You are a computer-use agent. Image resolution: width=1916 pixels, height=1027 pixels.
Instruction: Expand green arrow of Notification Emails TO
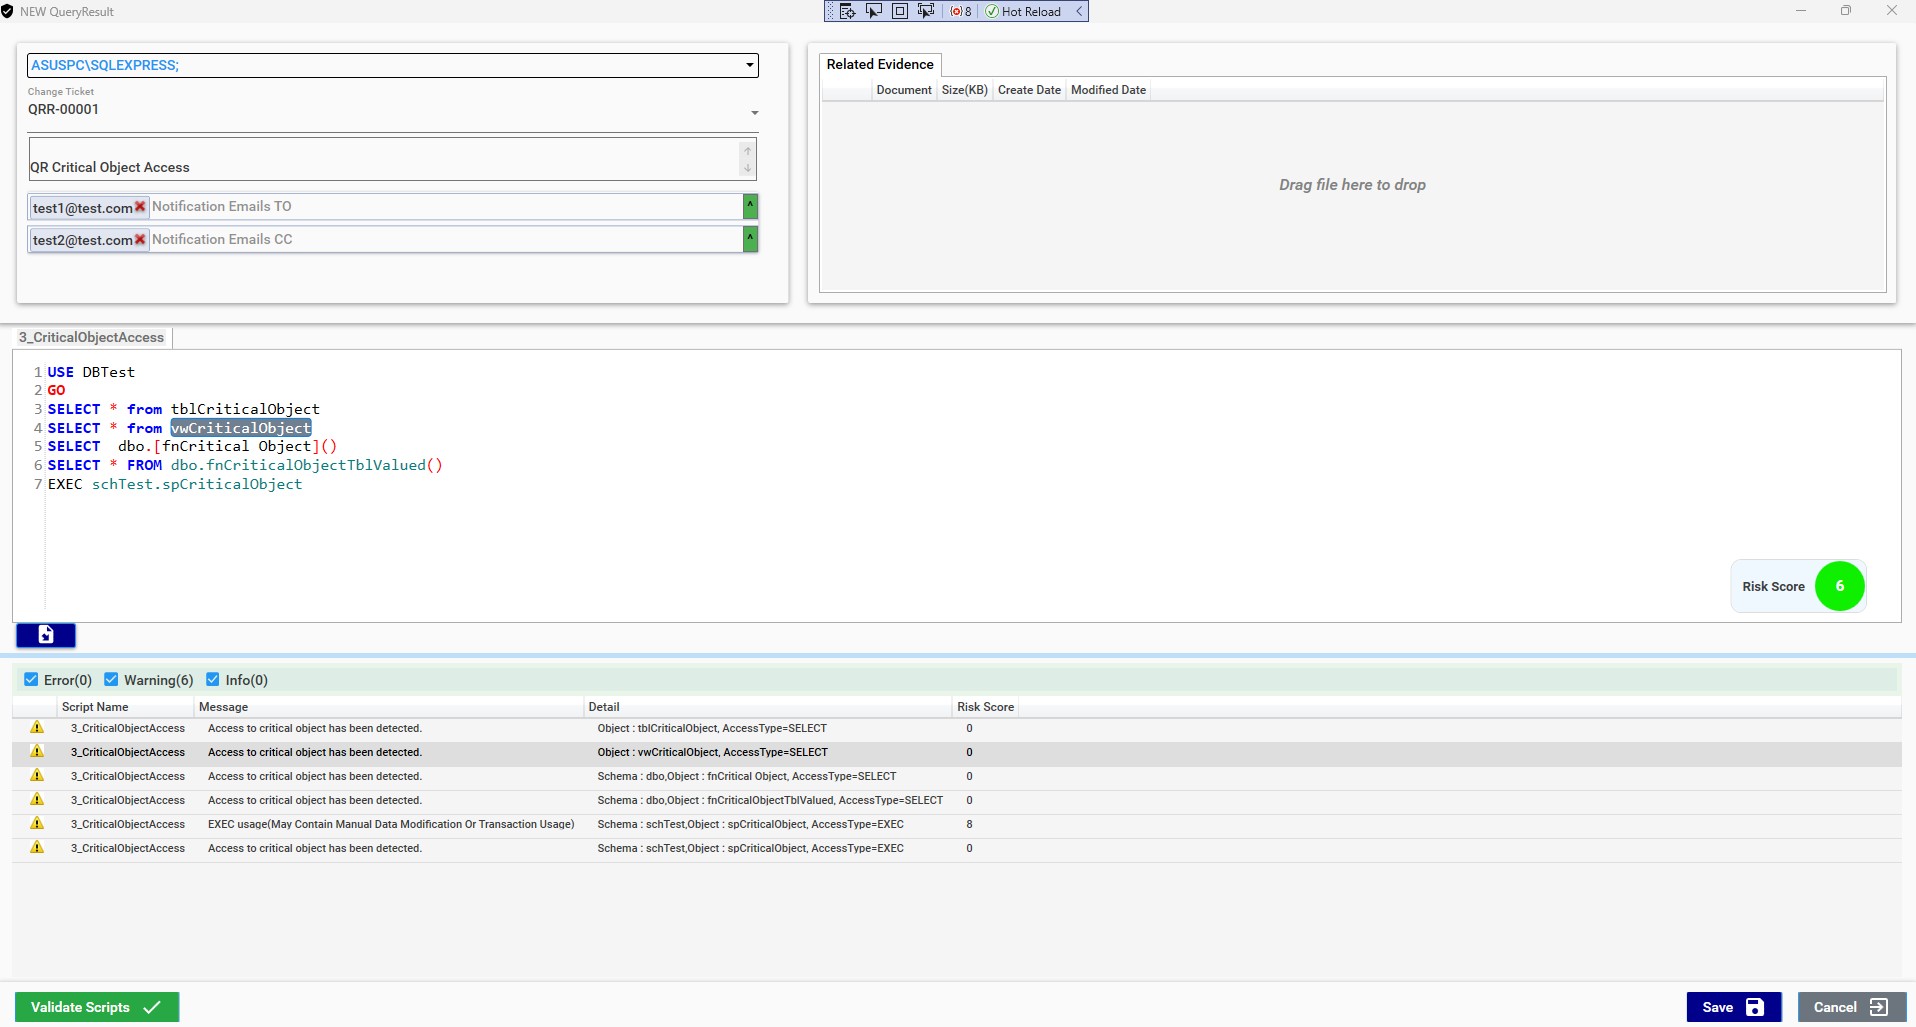[750, 206]
